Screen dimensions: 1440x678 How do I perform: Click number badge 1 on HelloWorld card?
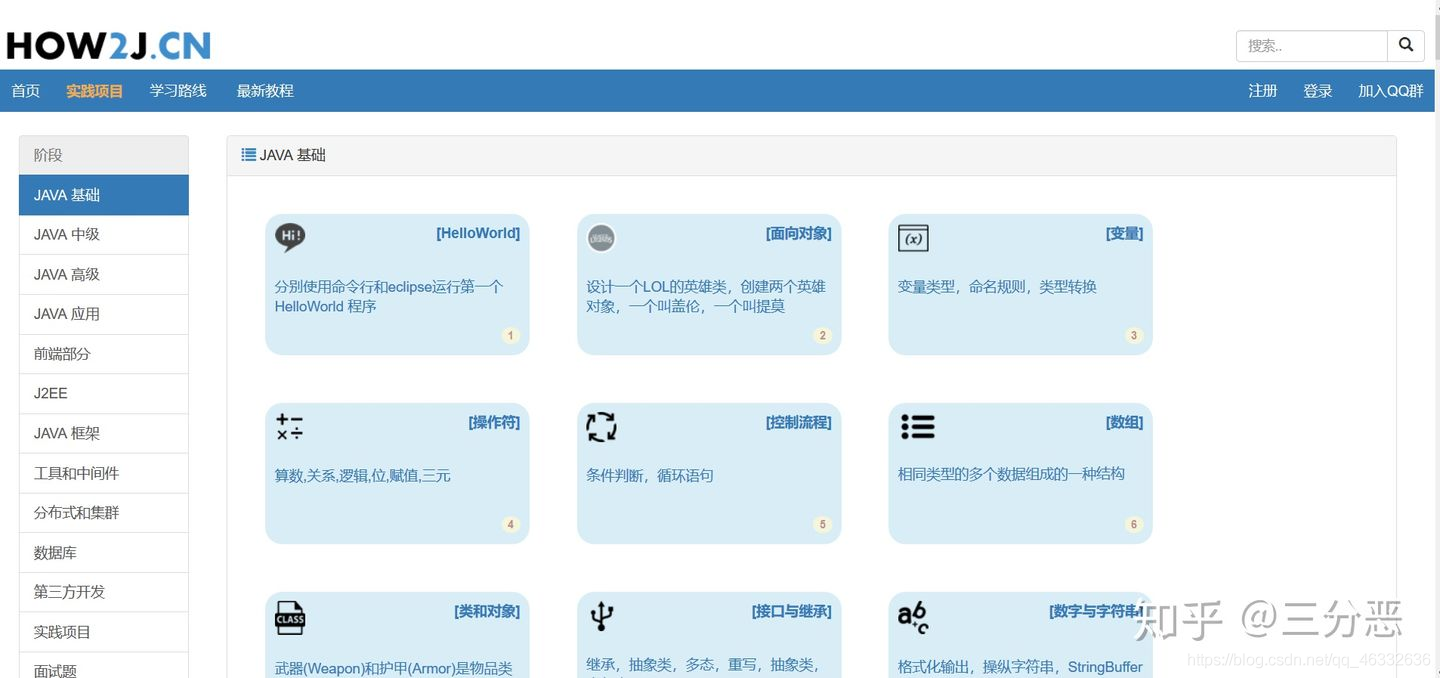click(511, 336)
